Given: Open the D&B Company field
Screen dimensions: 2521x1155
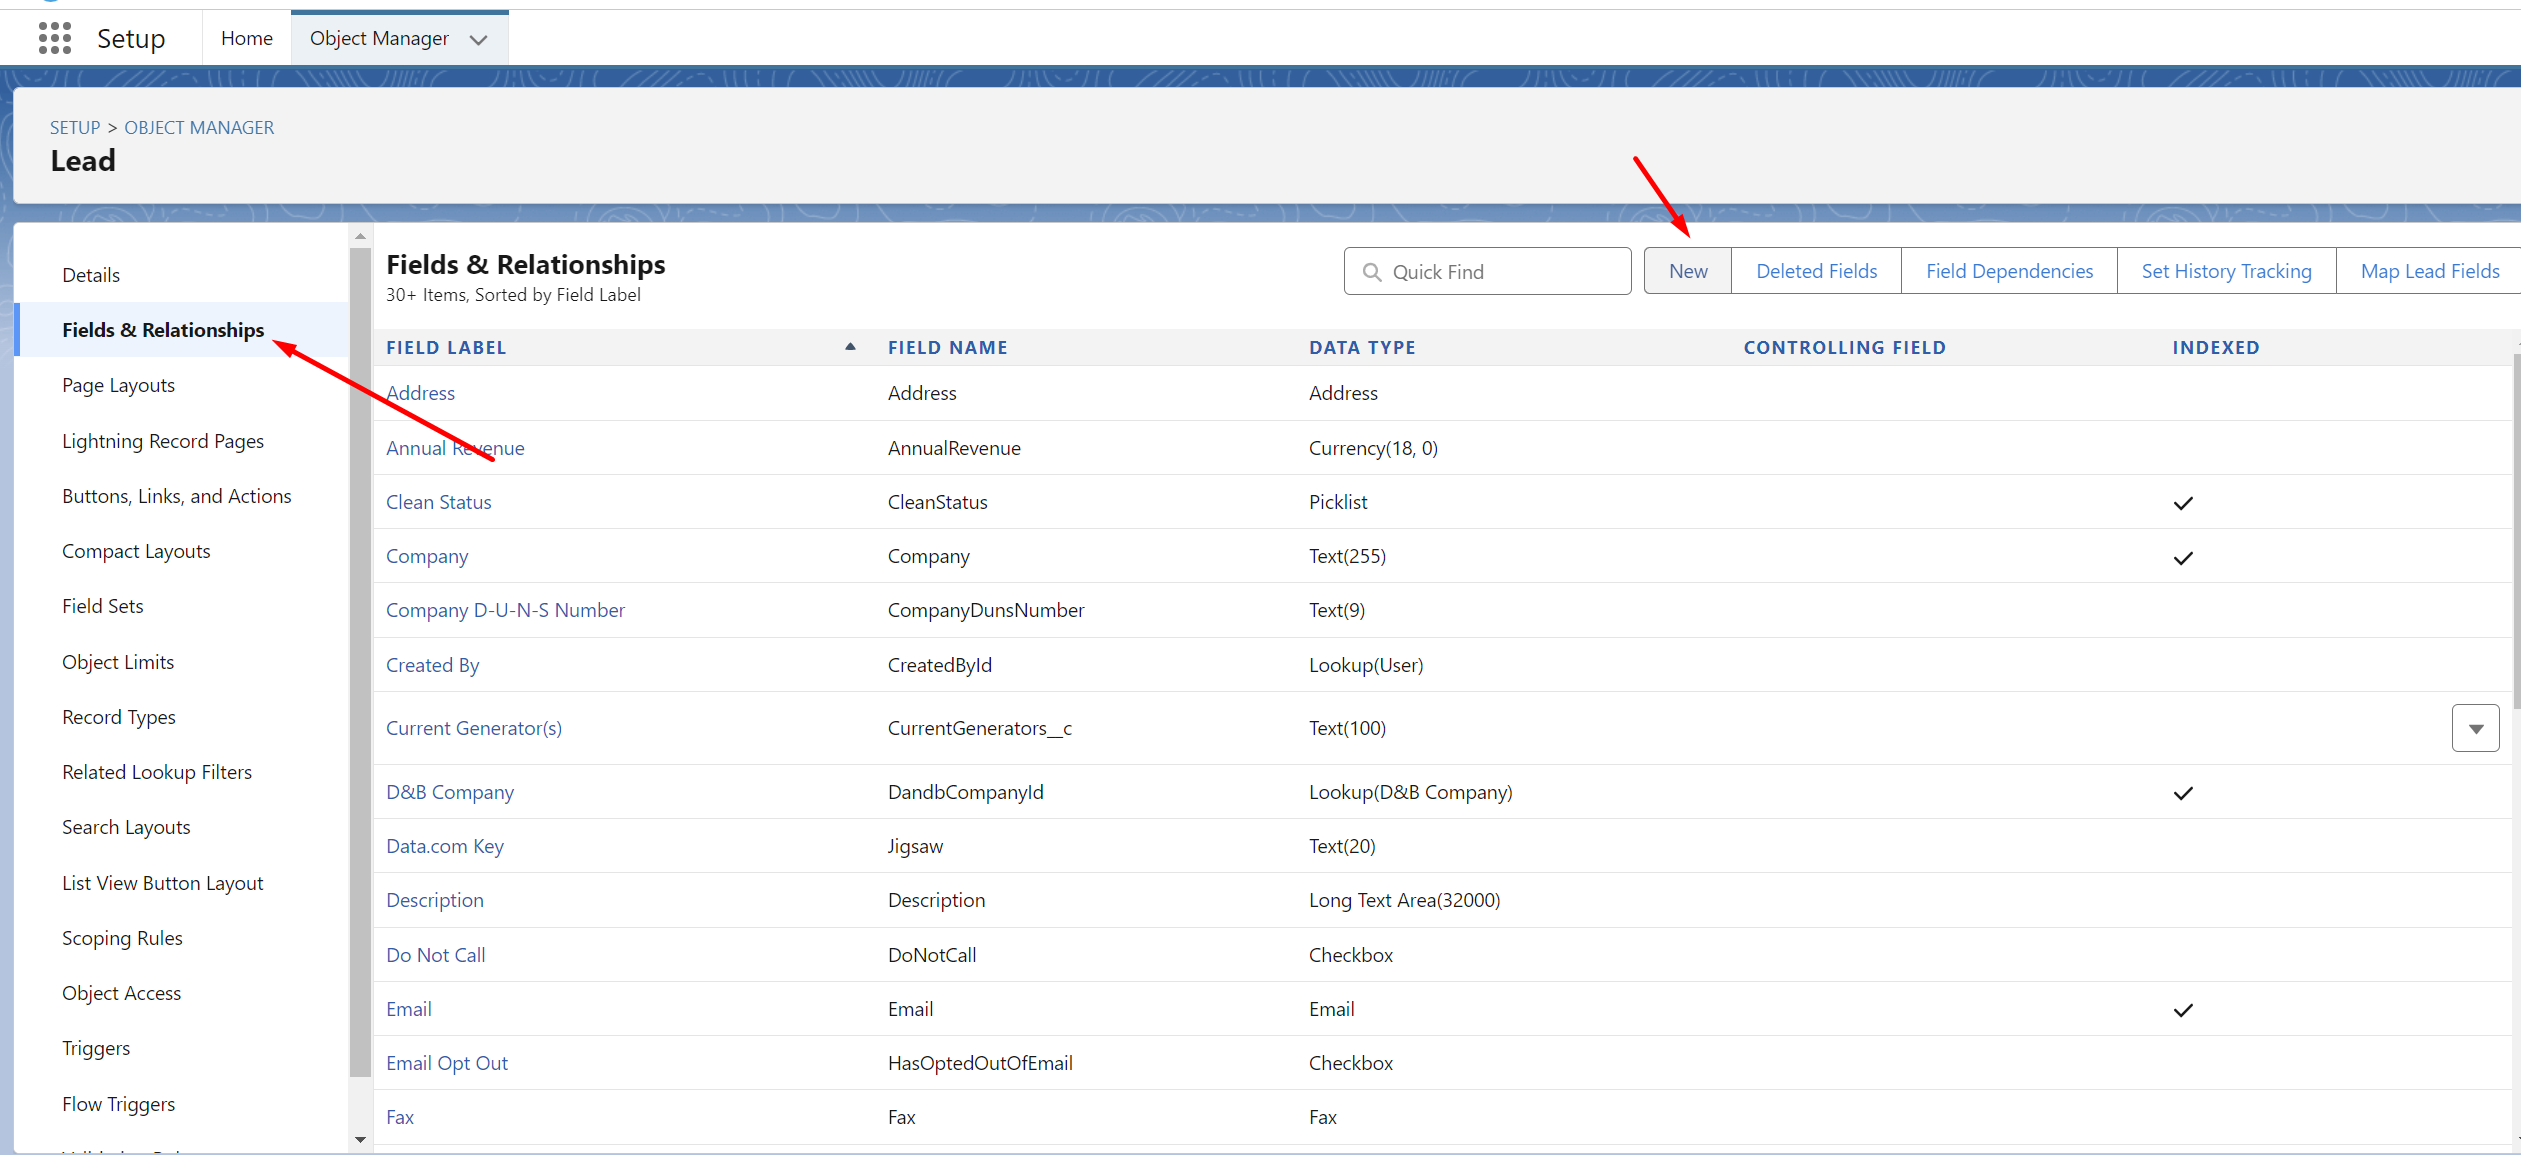Looking at the screenshot, I should coord(450,792).
